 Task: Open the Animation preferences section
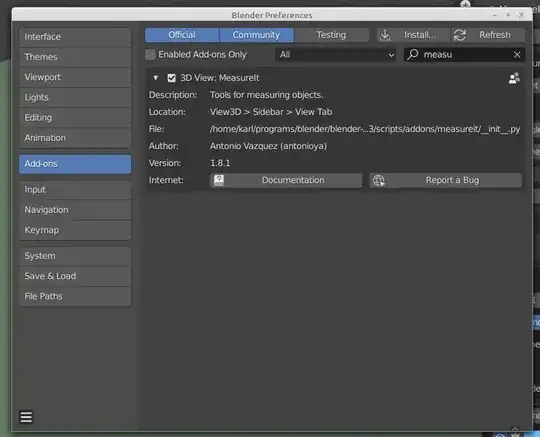click(x=75, y=138)
